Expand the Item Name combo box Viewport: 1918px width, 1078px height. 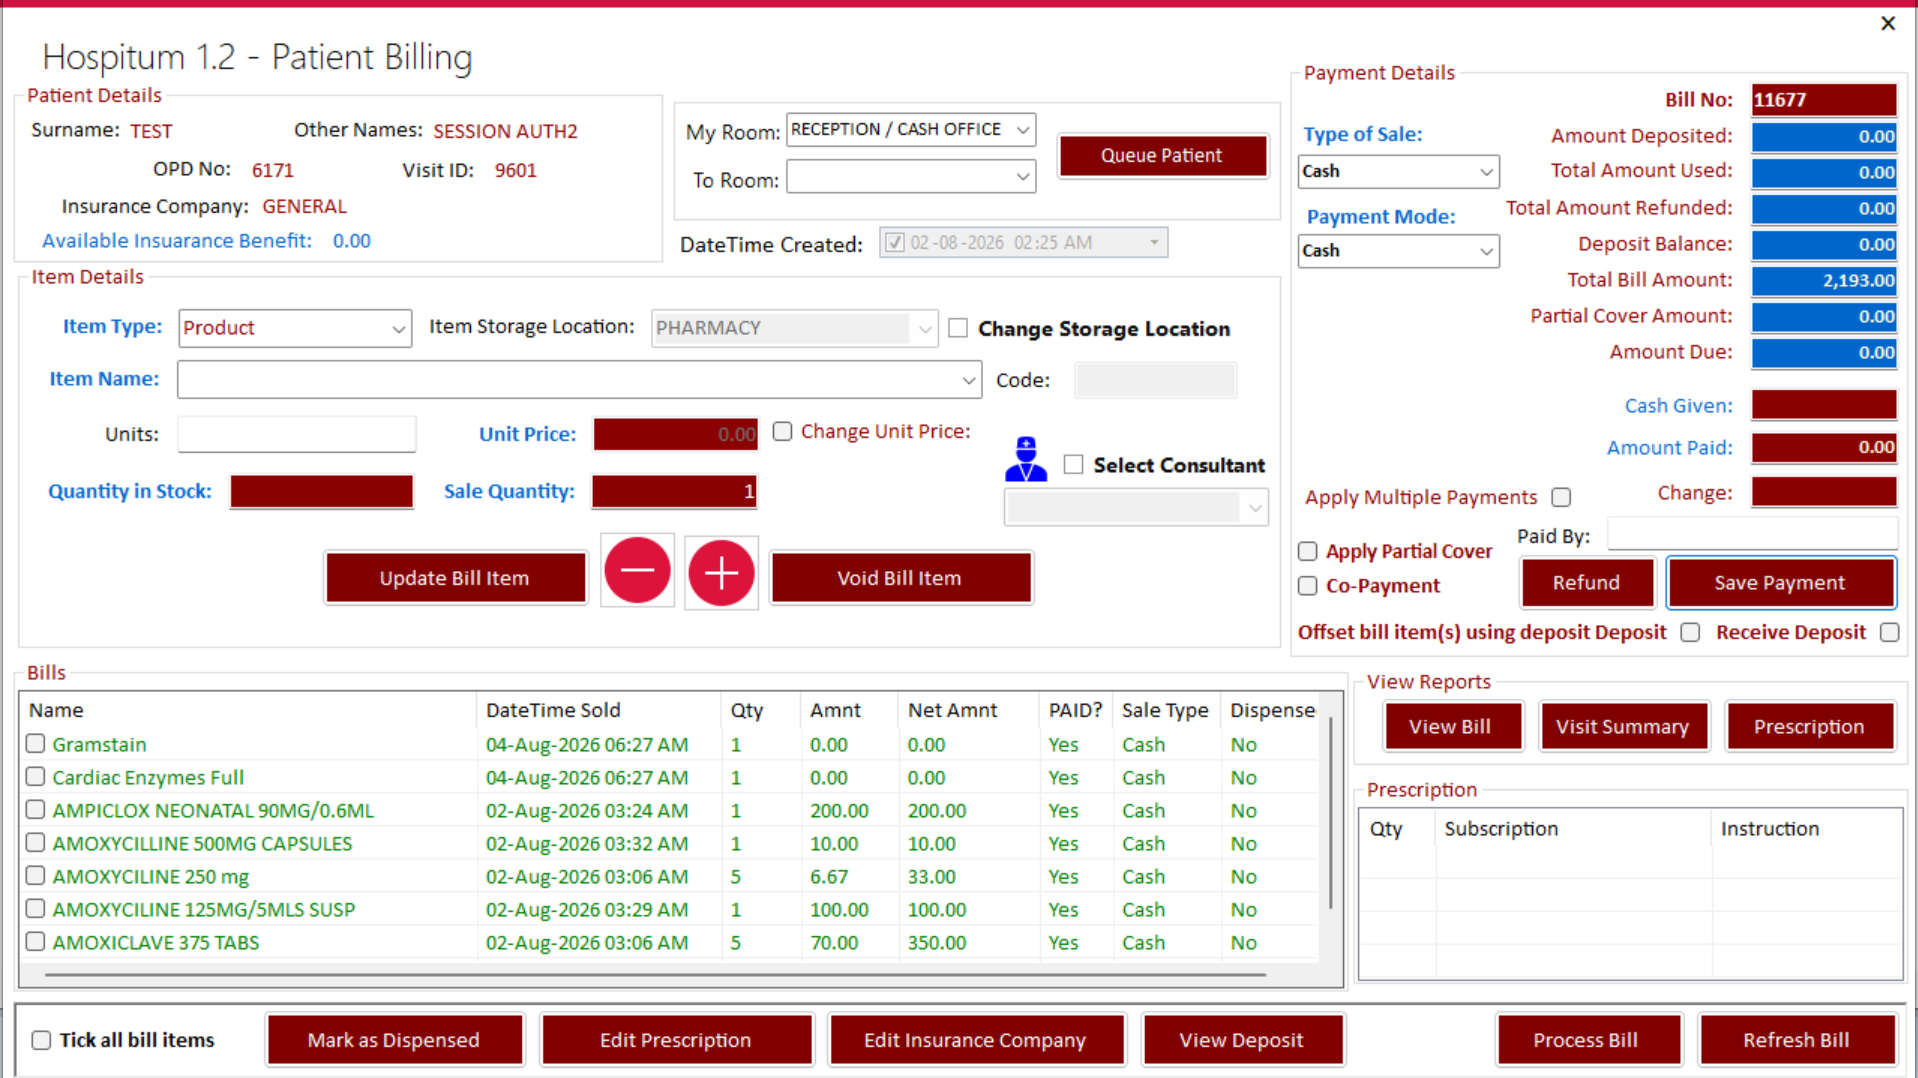[968, 380]
